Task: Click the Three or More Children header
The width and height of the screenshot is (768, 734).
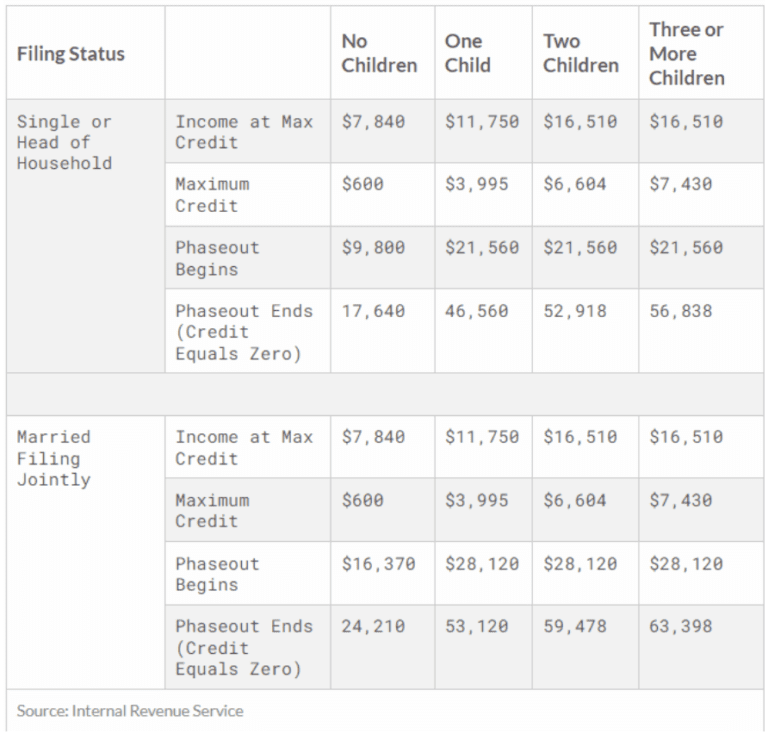Action: tap(686, 53)
